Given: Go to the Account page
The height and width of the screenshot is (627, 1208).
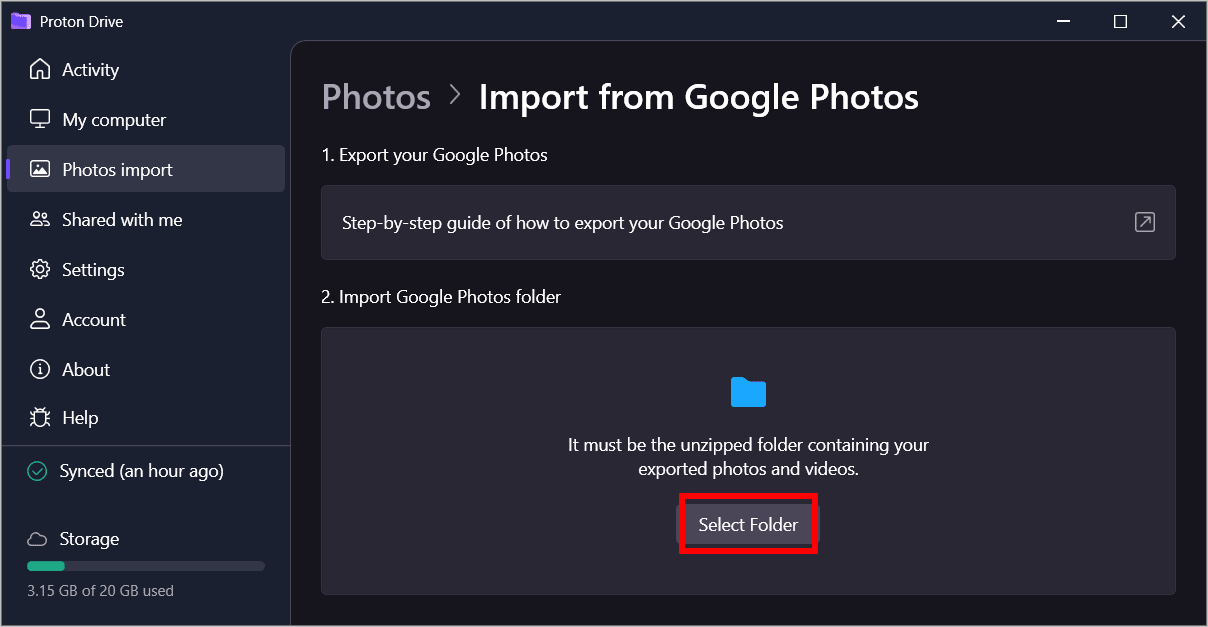Looking at the screenshot, I should (146, 319).
